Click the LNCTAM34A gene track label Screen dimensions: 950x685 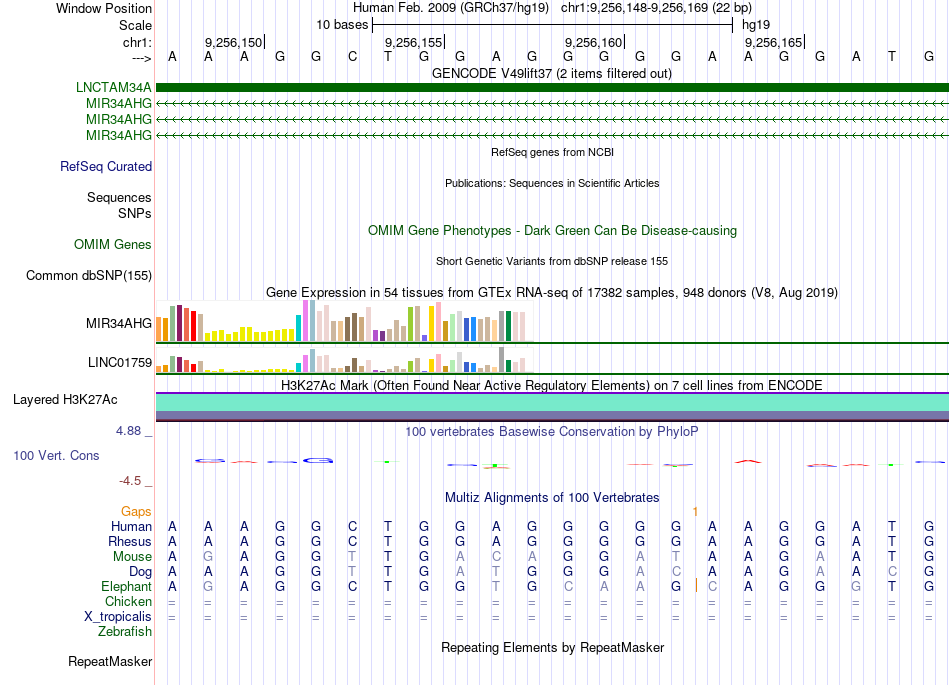pos(113,87)
